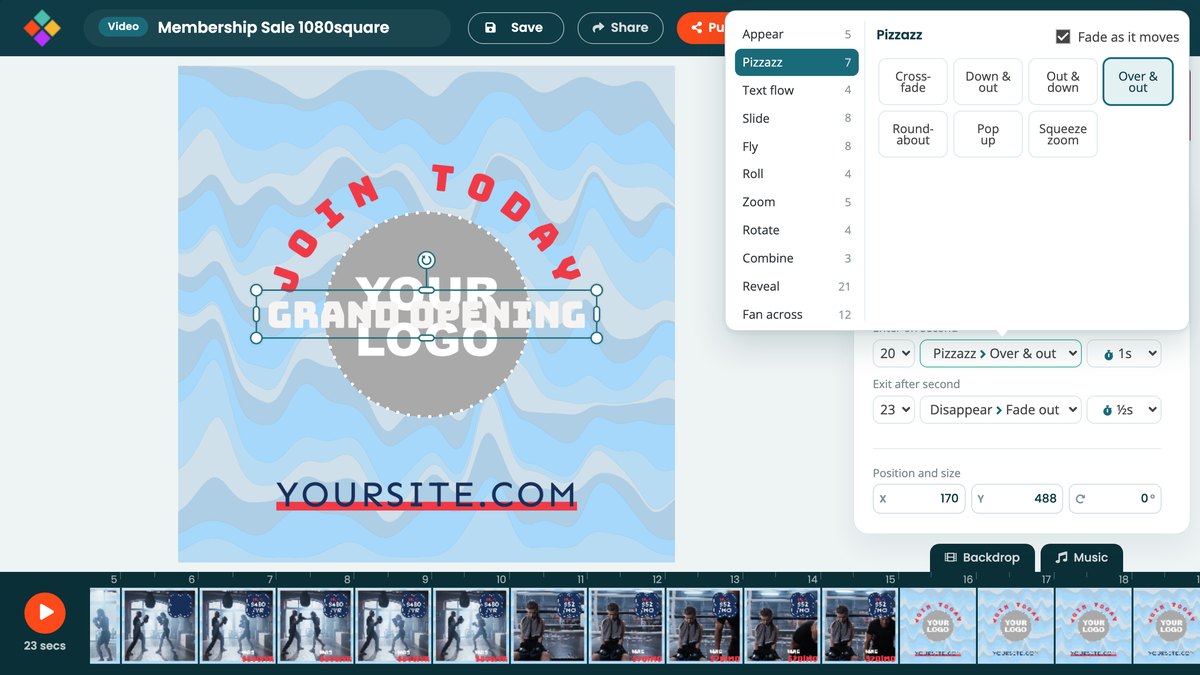Select the curved JOIN TODAY text

click(427, 226)
